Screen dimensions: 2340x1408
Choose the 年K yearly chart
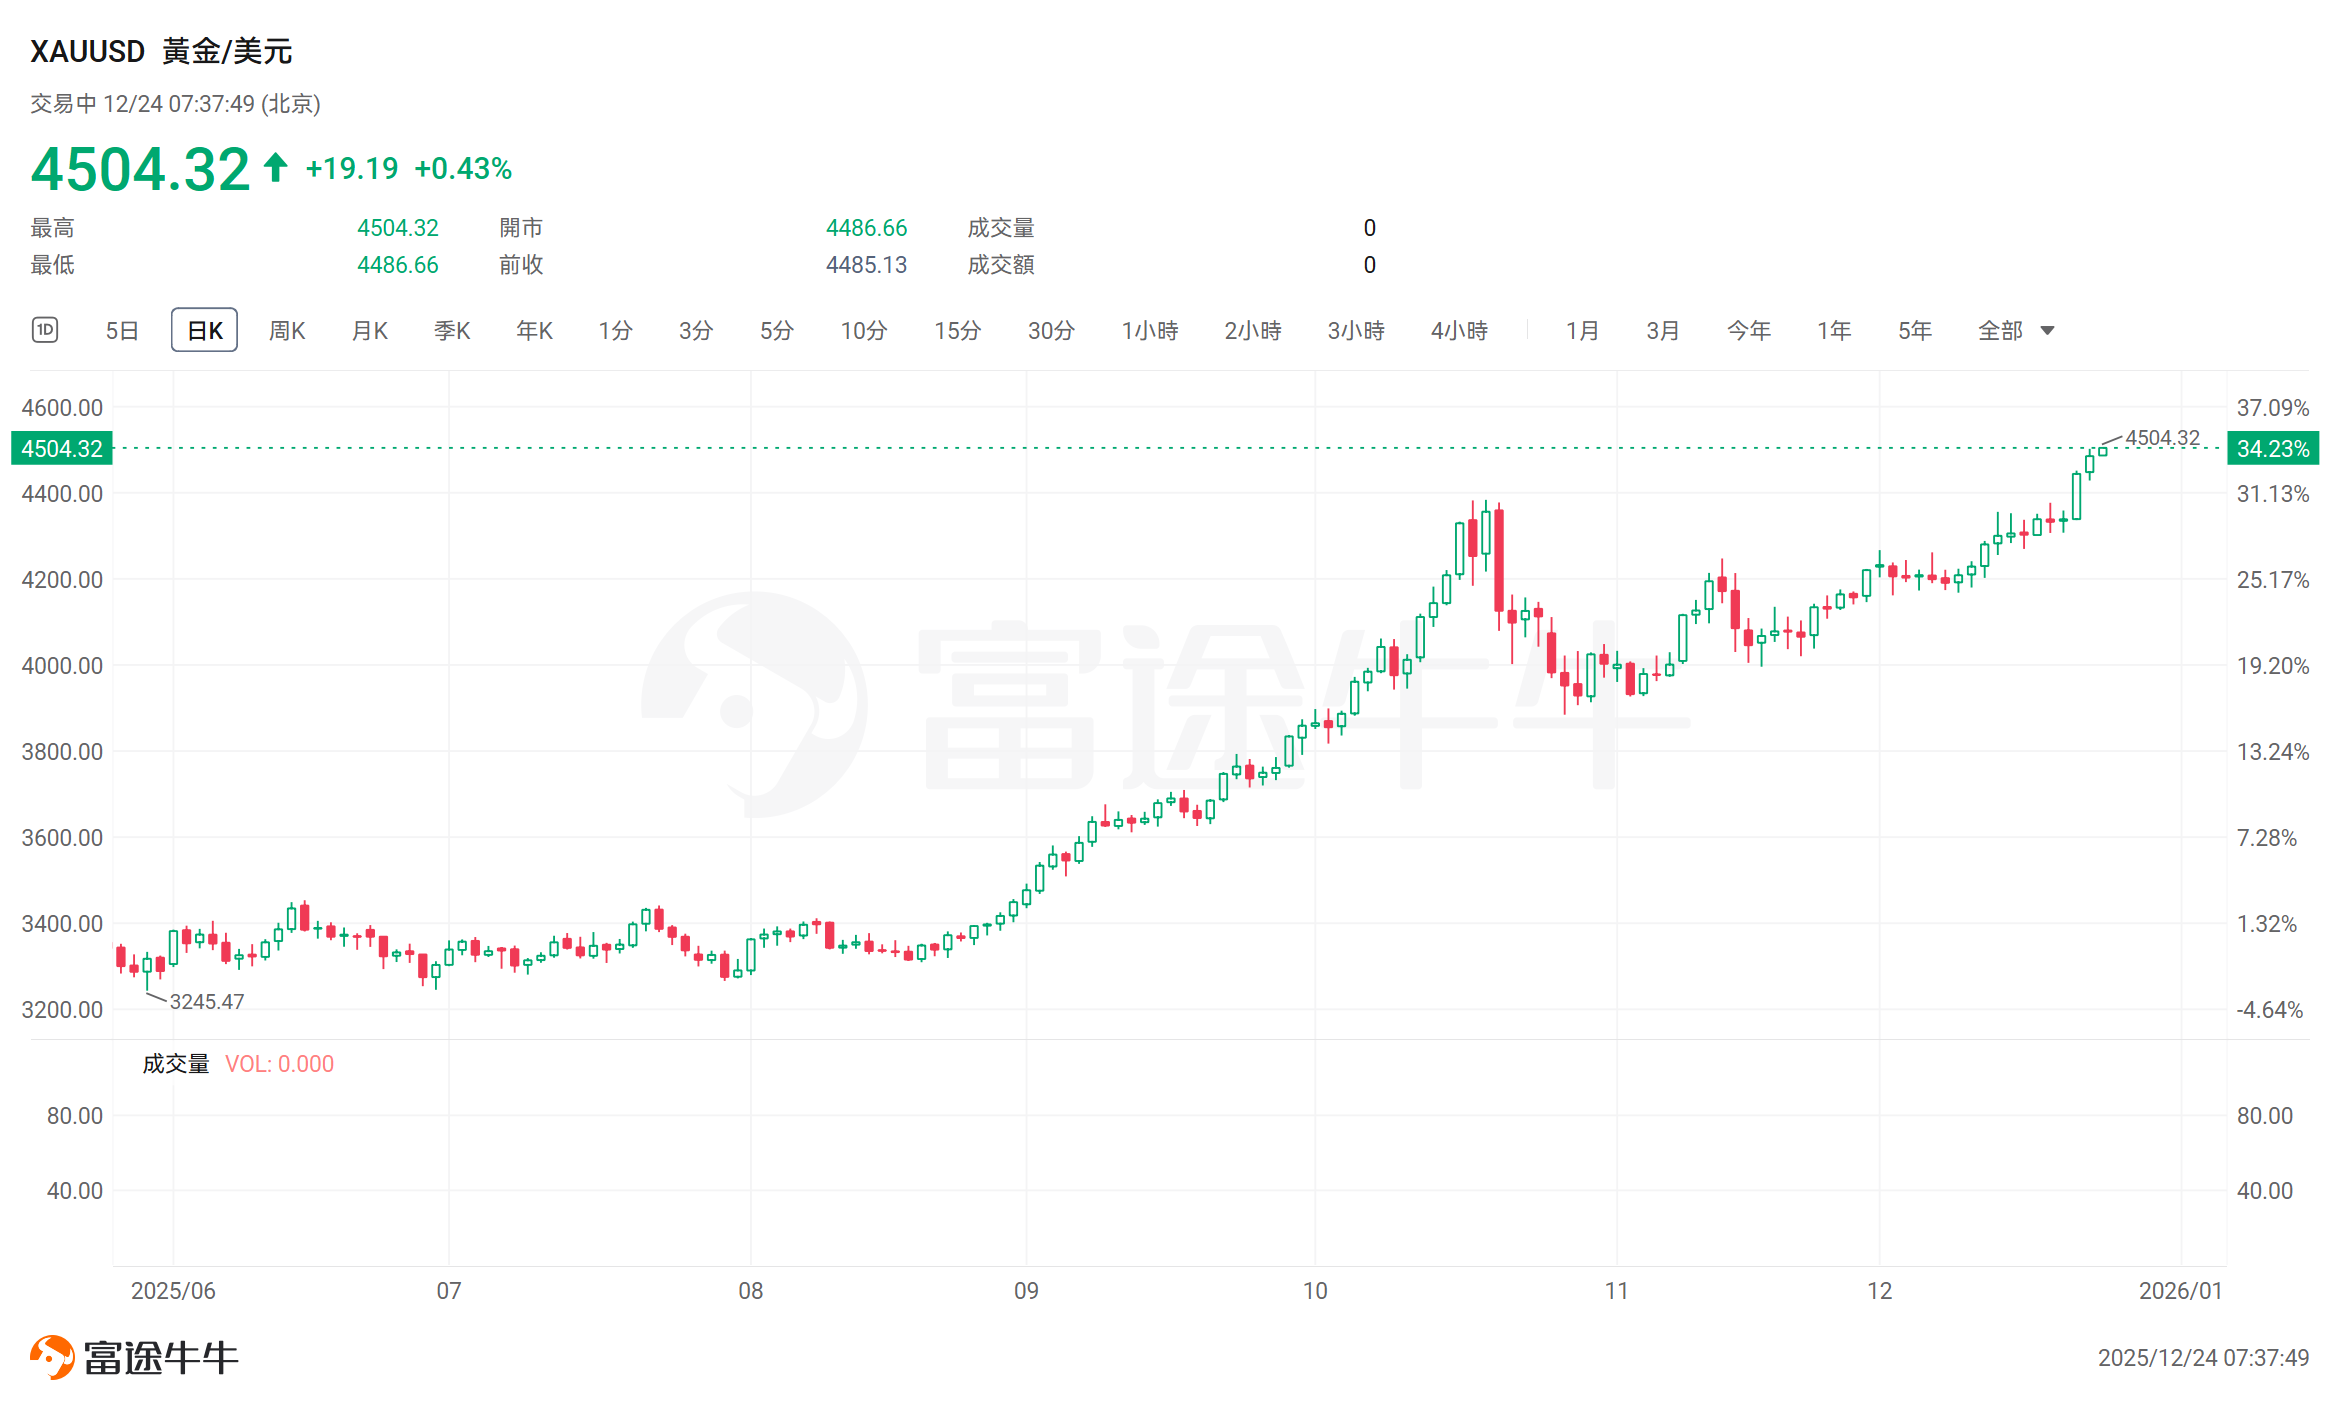tap(534, 330)
